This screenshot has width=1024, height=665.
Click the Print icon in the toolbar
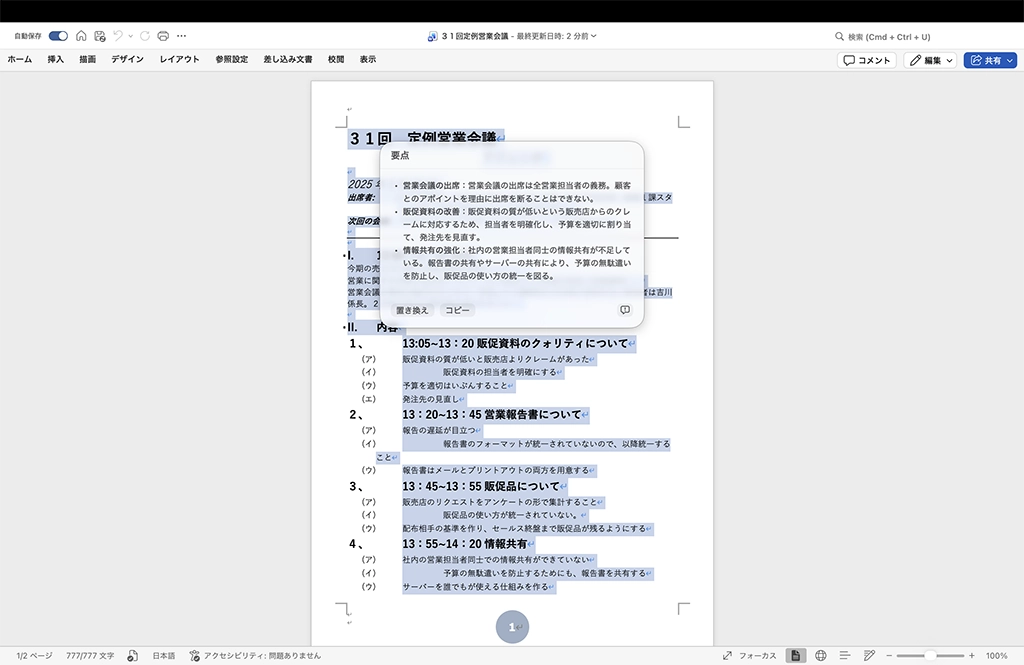[163, 36]
